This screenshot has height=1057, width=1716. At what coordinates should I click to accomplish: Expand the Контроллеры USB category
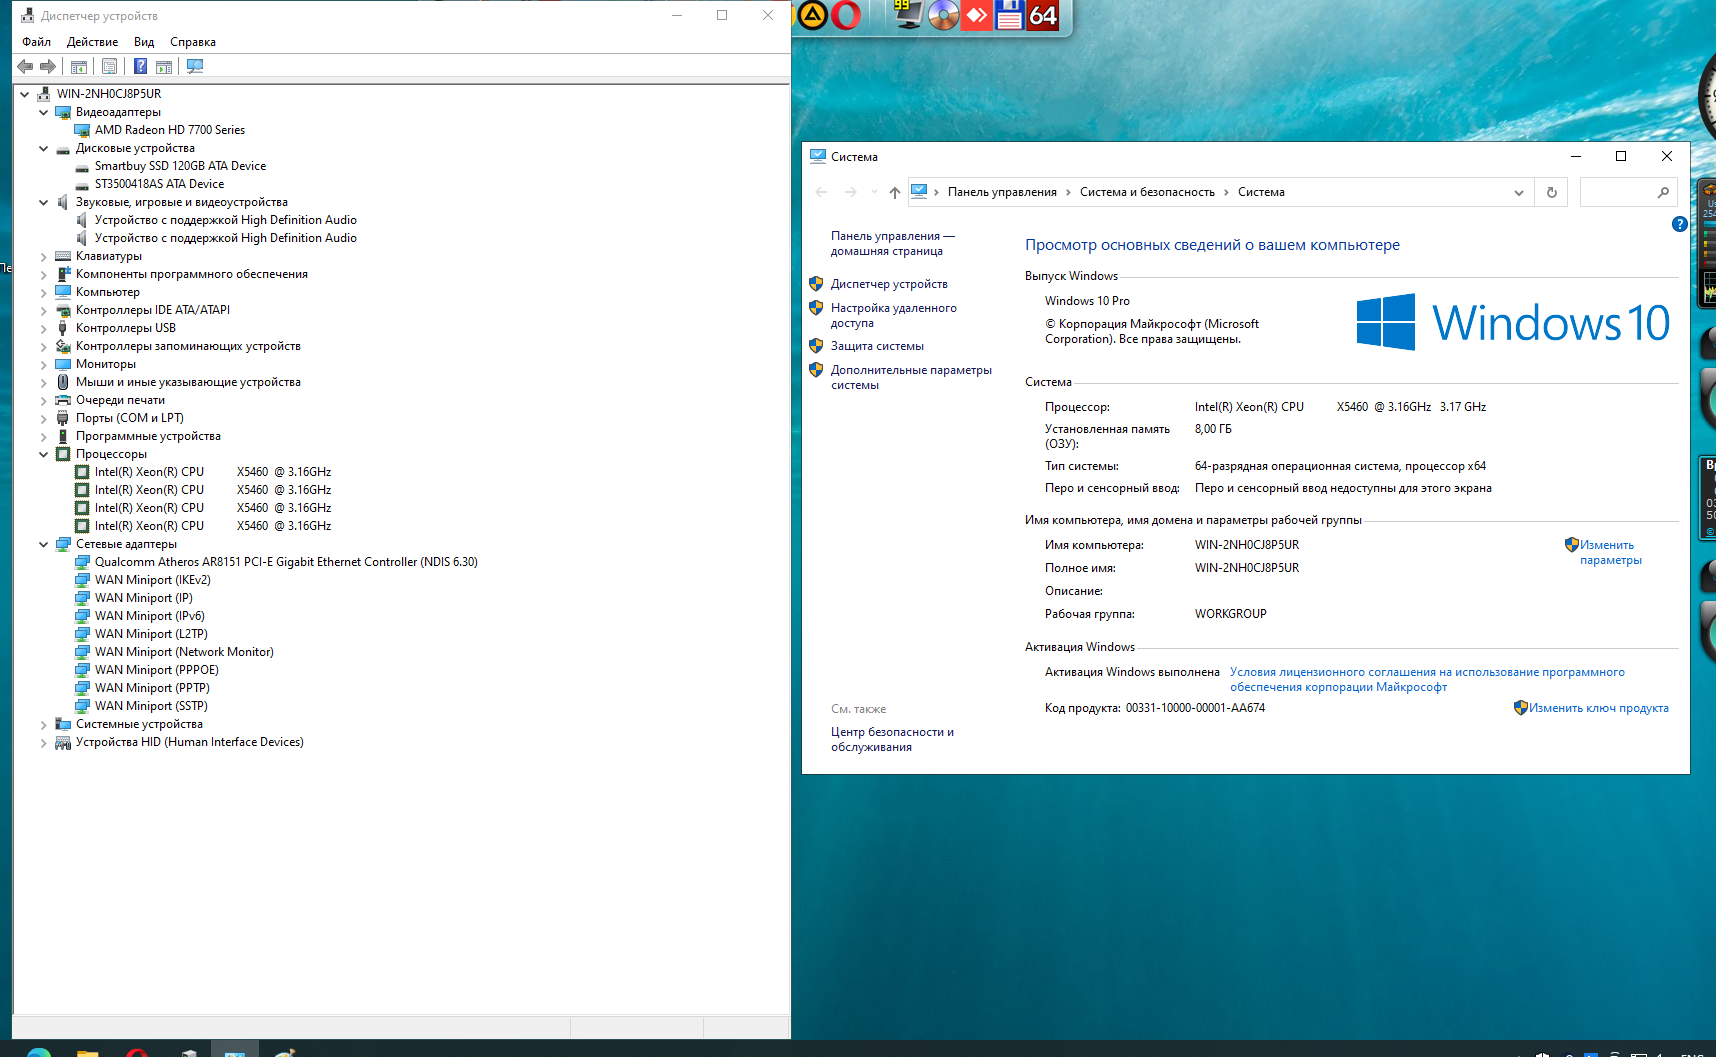tap(43, 328)
